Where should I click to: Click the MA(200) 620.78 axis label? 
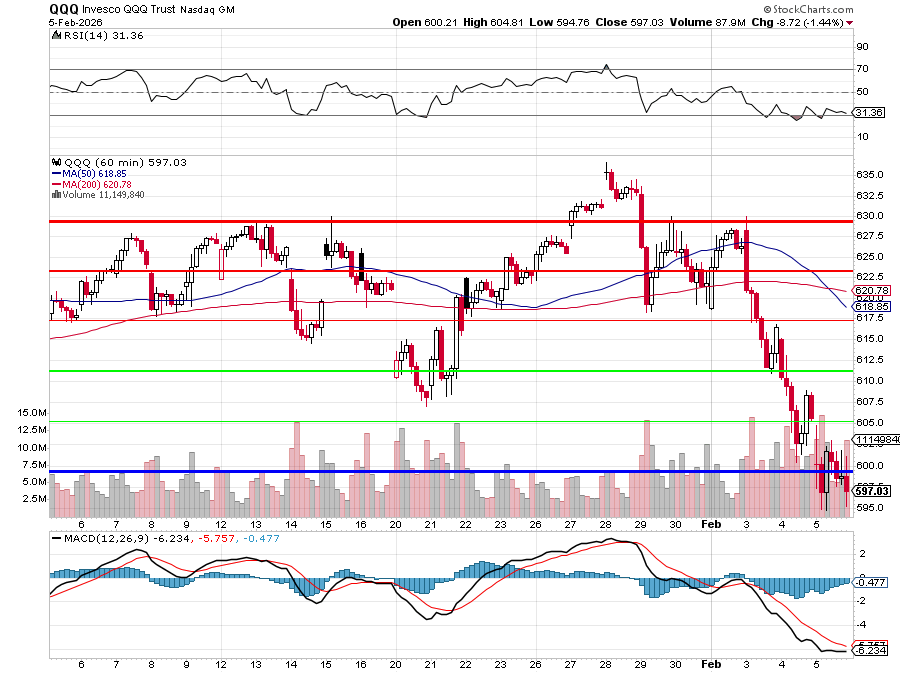tap(866, 290)
